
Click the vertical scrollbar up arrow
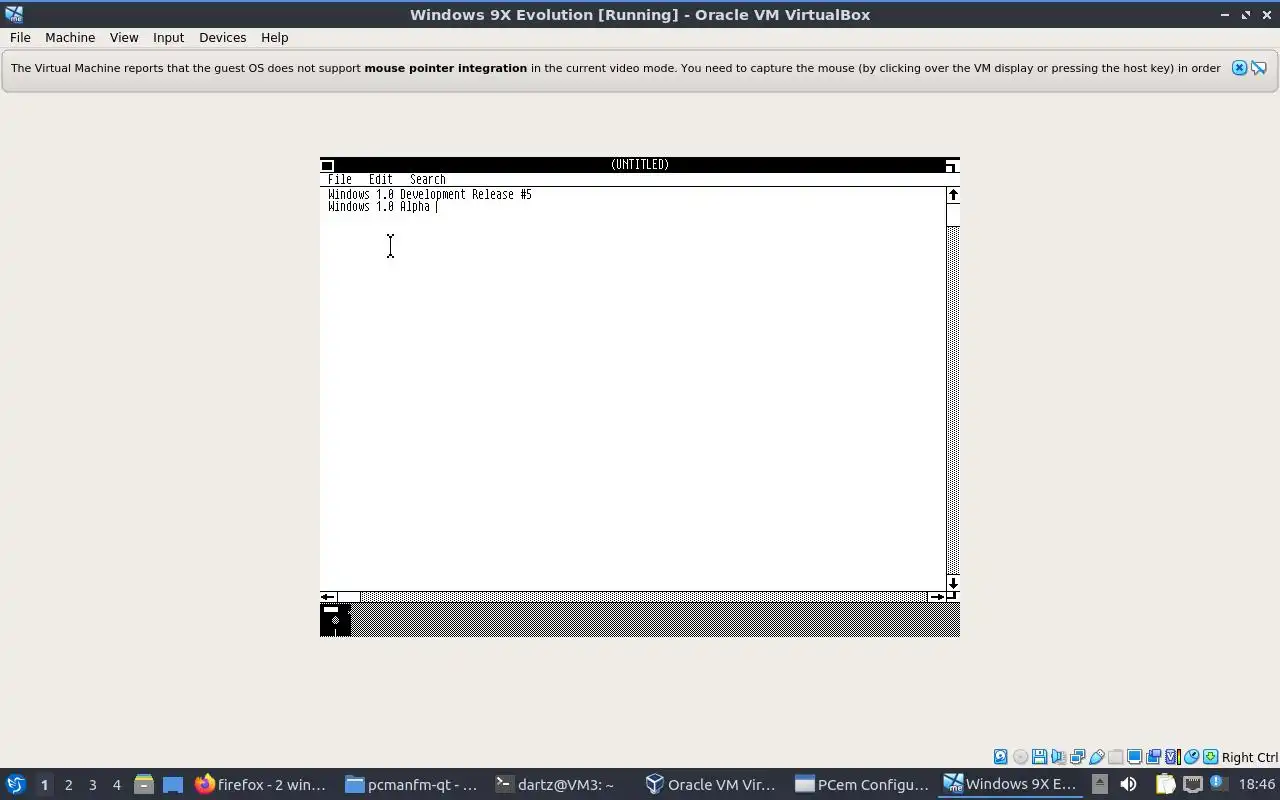tap(953, 195)
